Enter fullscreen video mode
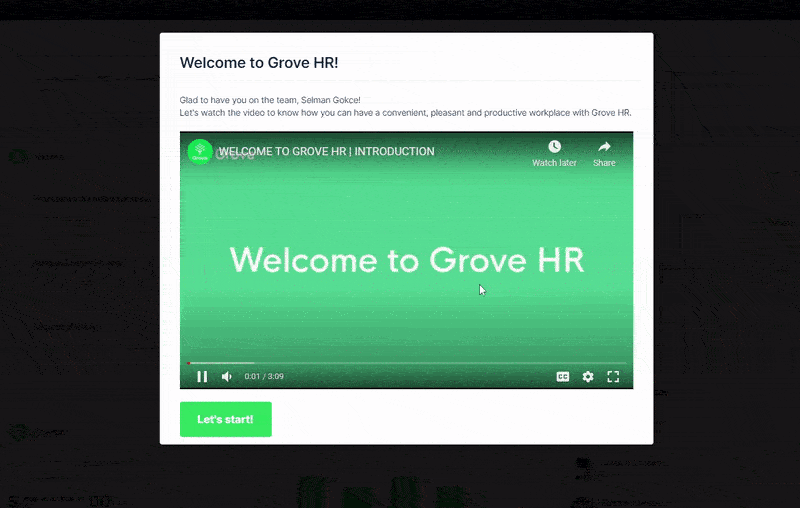The width and height of the screenshot is (800, 508). tap(613, 376)
